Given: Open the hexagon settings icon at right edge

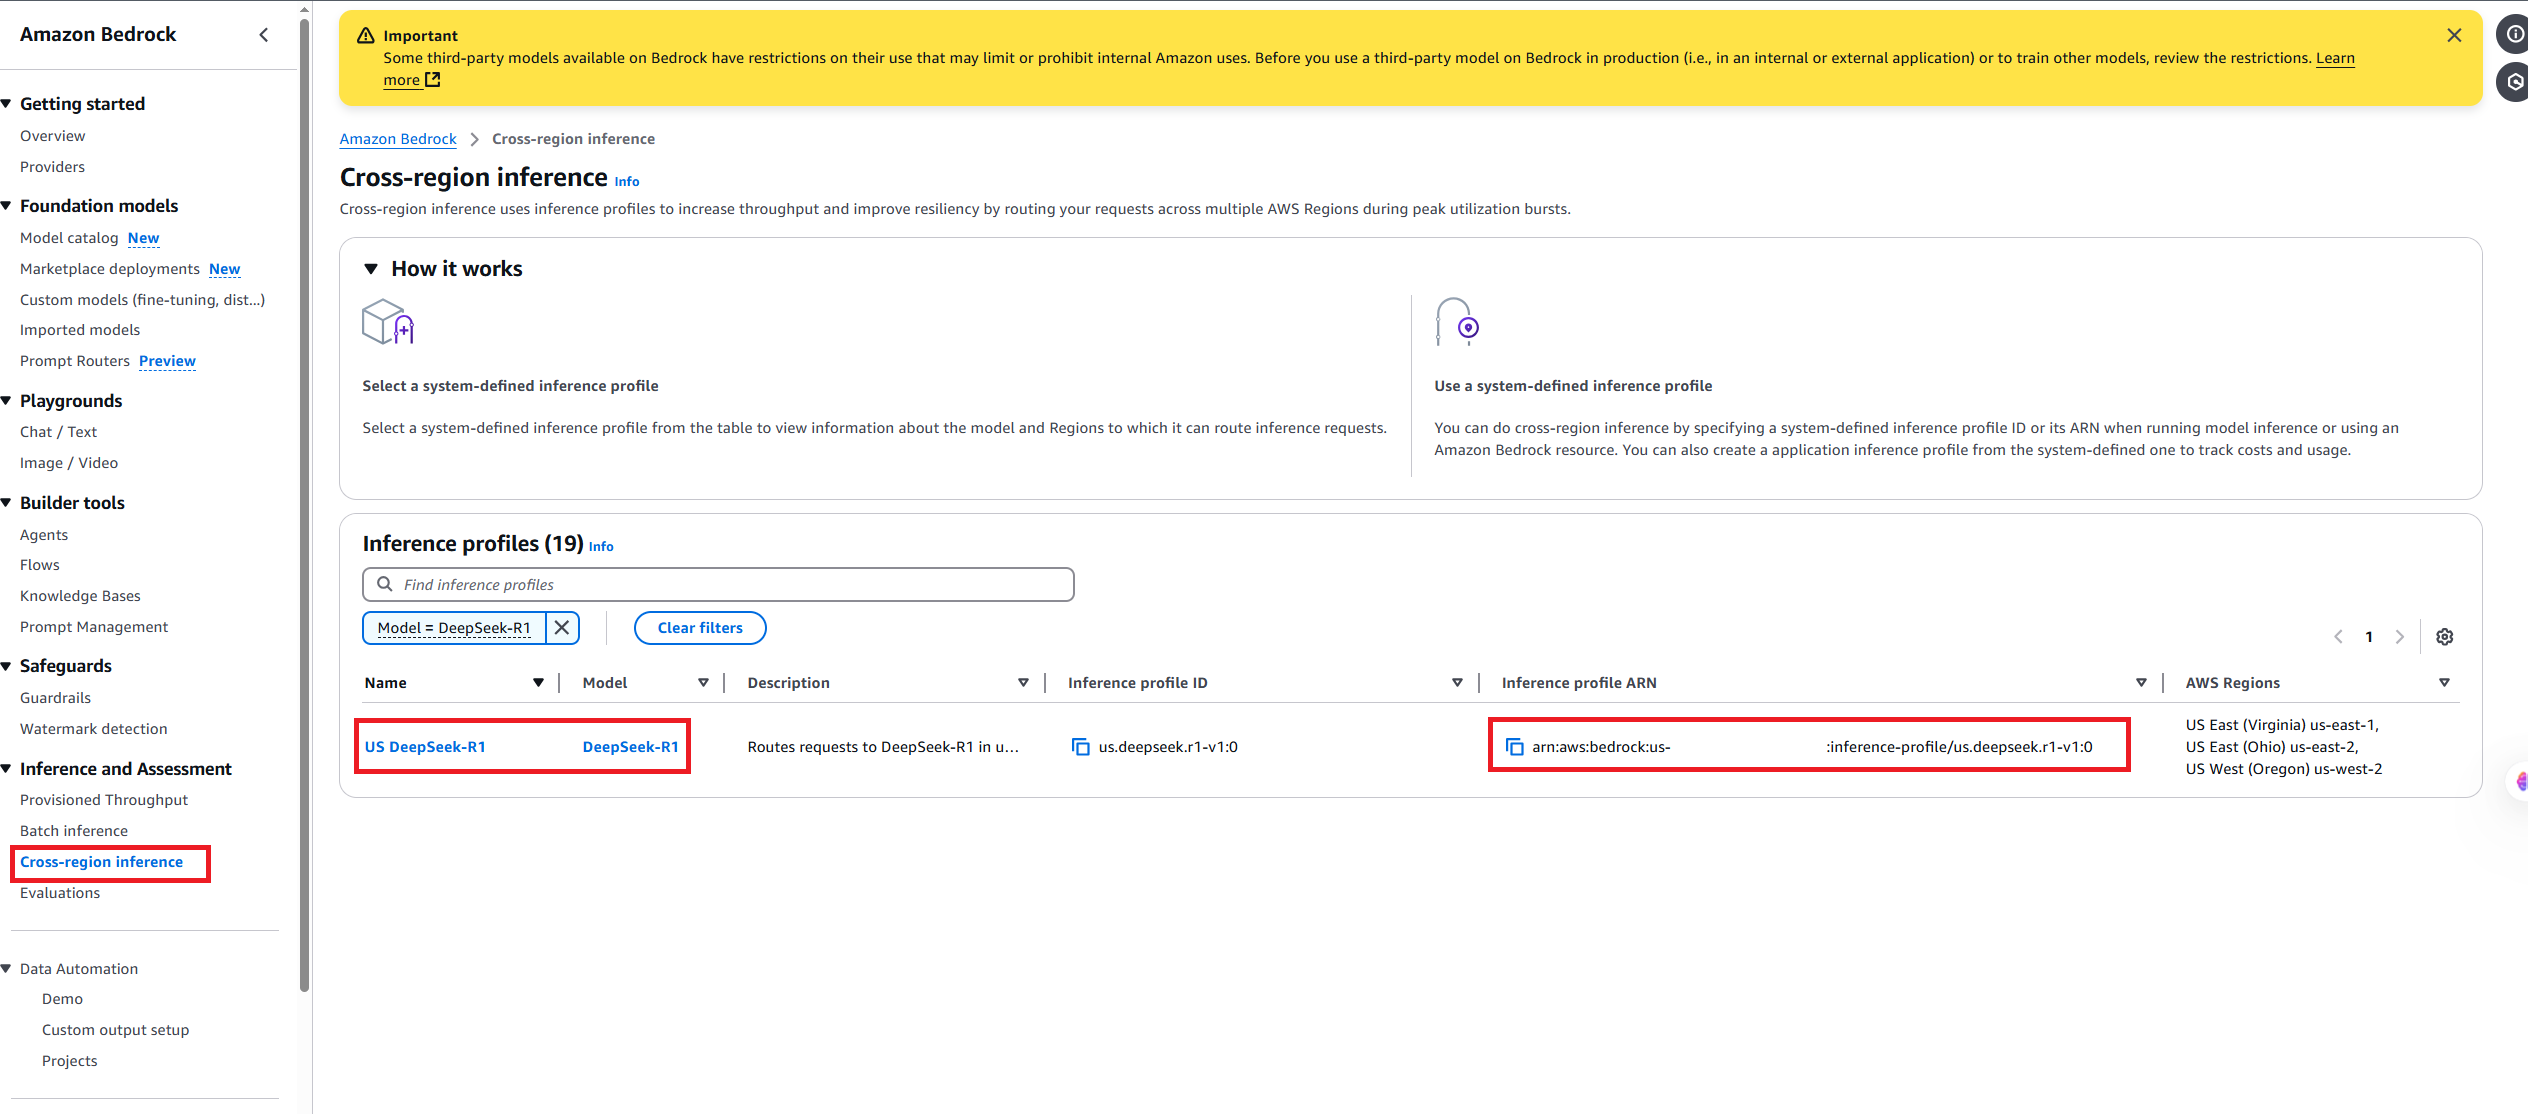Looking at the screenshot, I should coord(2514,82).
